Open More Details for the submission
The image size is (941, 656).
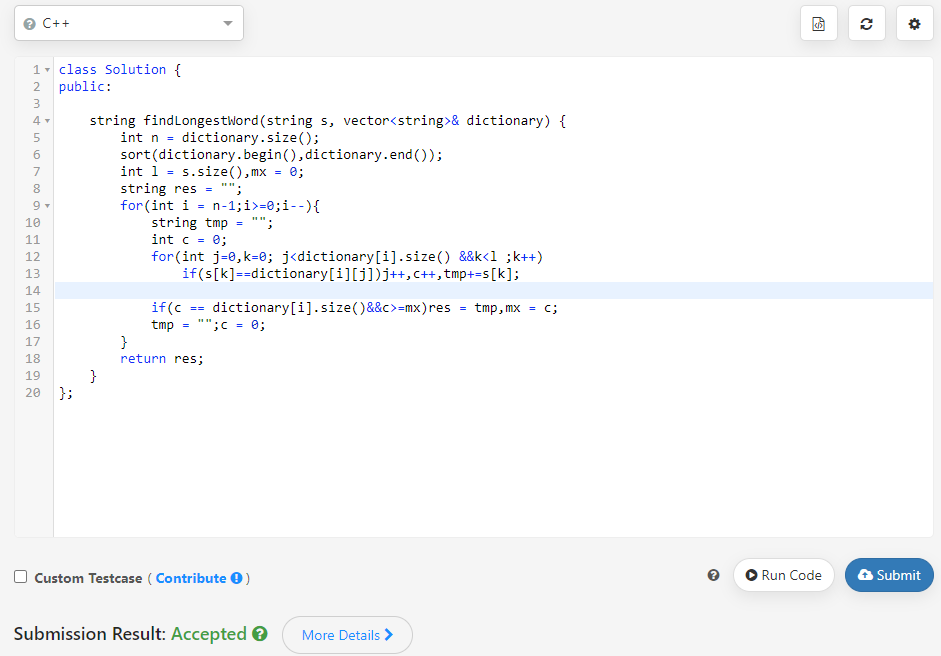[x=347, y=635]
